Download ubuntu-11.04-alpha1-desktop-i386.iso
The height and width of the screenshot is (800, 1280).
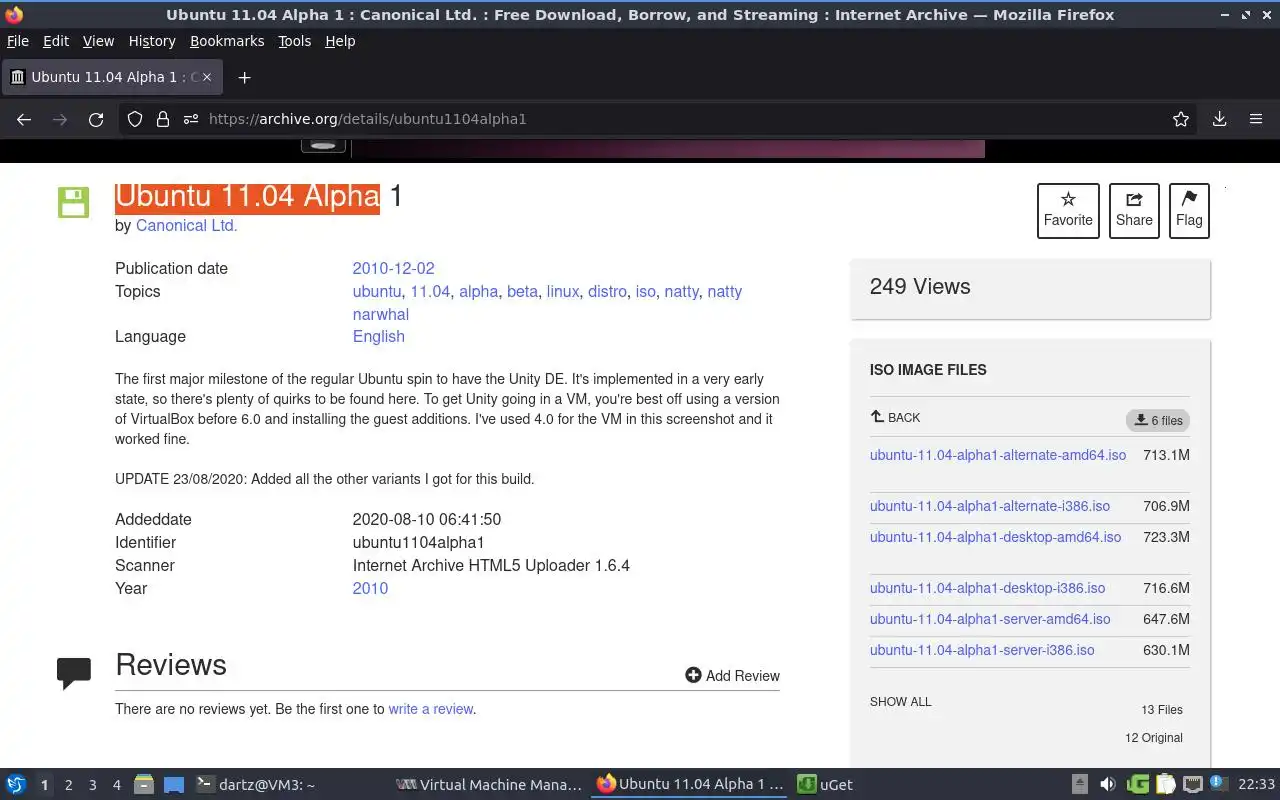pyautogui.click(x=988, y=588)
